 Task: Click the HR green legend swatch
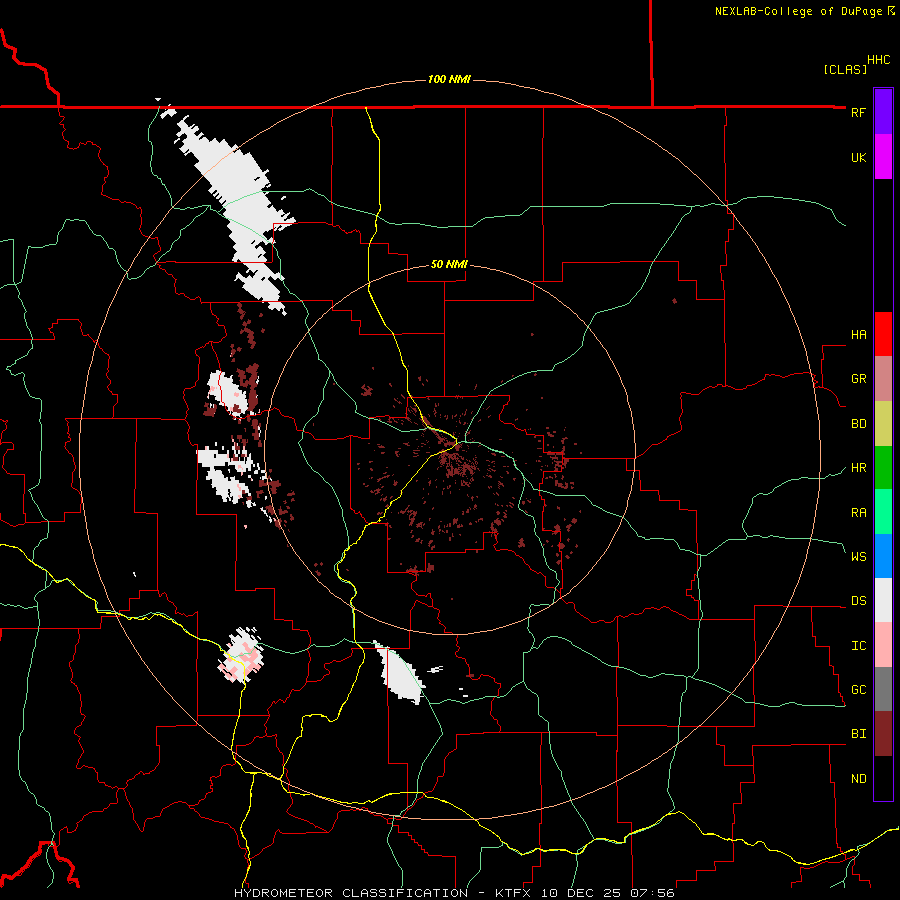[883, 468]
